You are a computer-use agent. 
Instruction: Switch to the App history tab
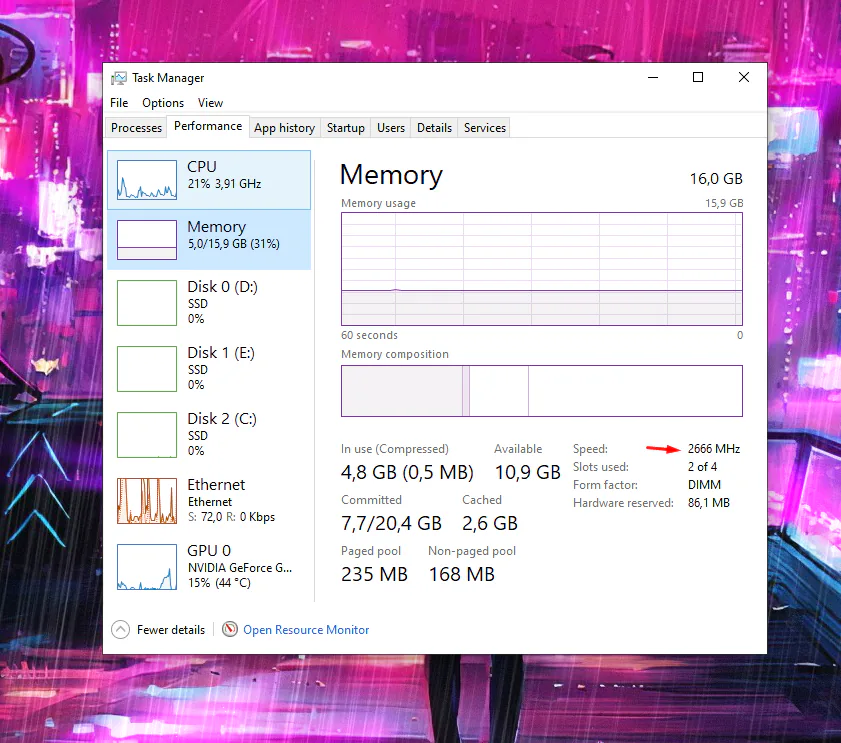tap(284, 128)
